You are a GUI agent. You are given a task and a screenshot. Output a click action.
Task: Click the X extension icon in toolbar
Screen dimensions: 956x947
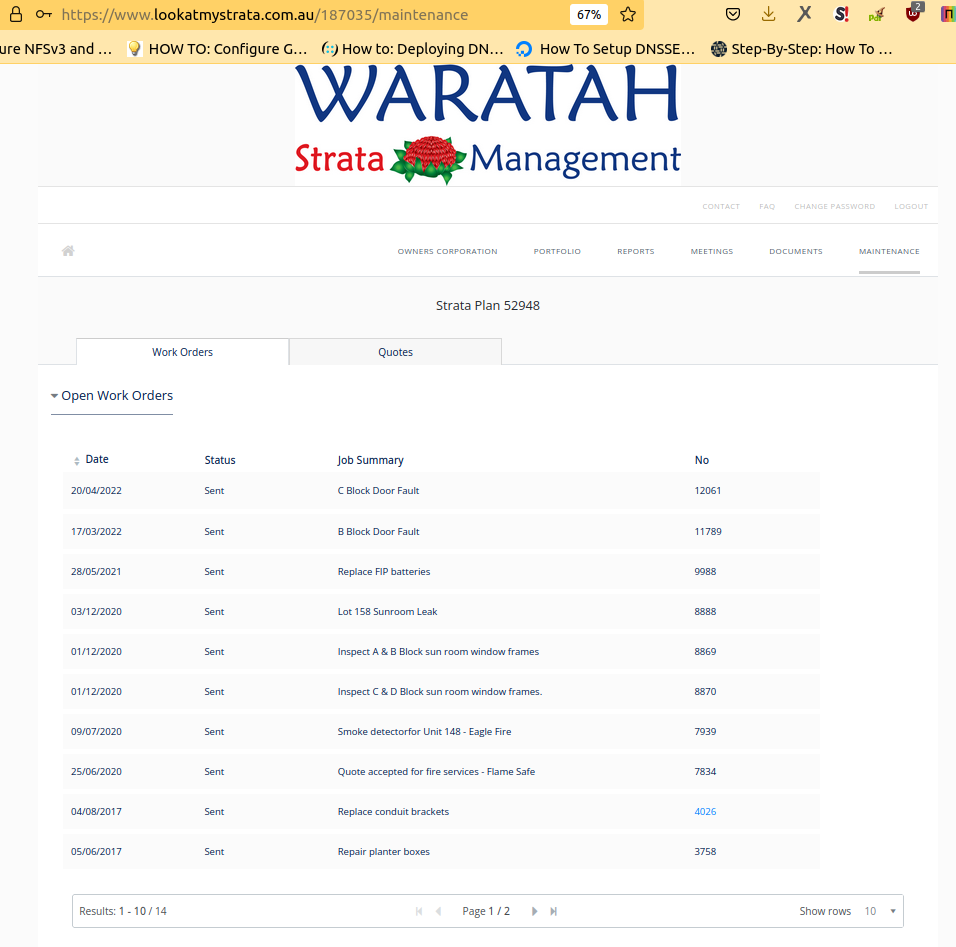(x=805, y=14)
